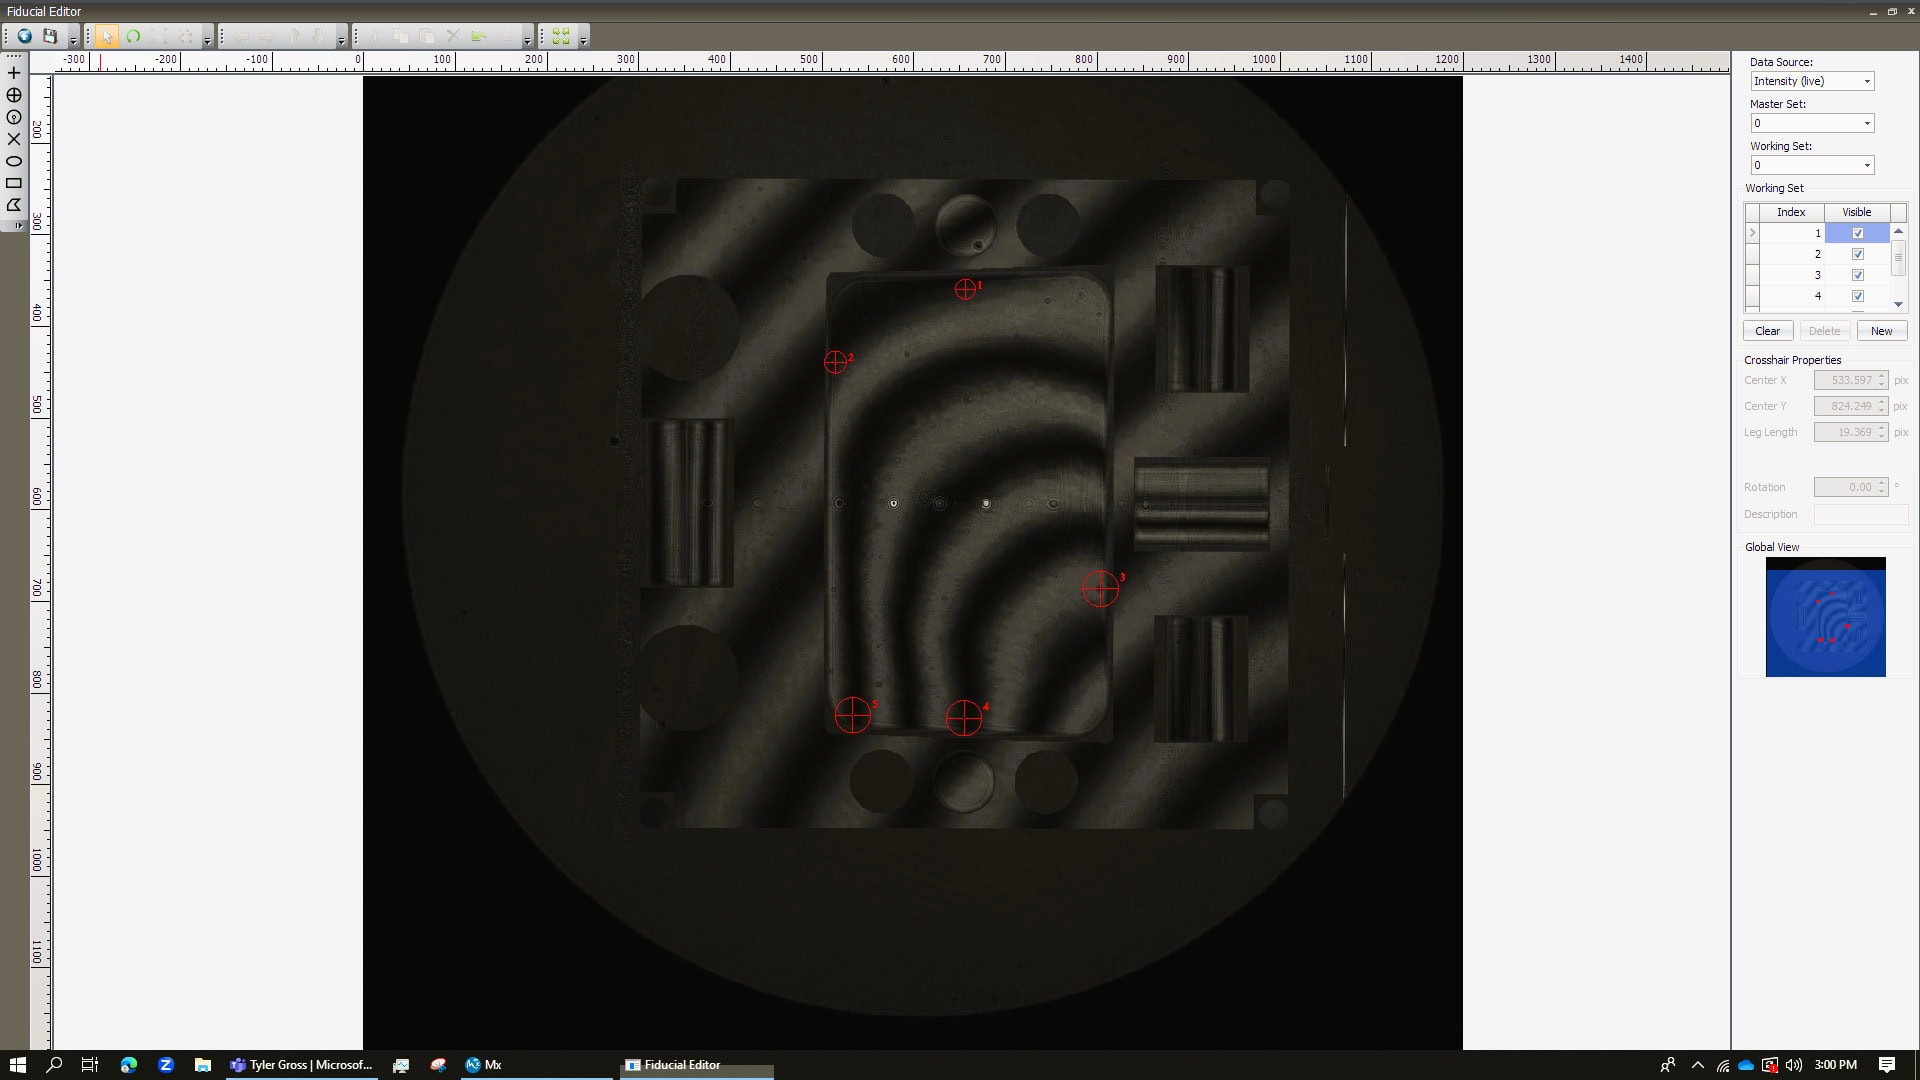Click the Global View thumbnail
Viewport: 1920px width, 1080px height.
[1825, 617]
